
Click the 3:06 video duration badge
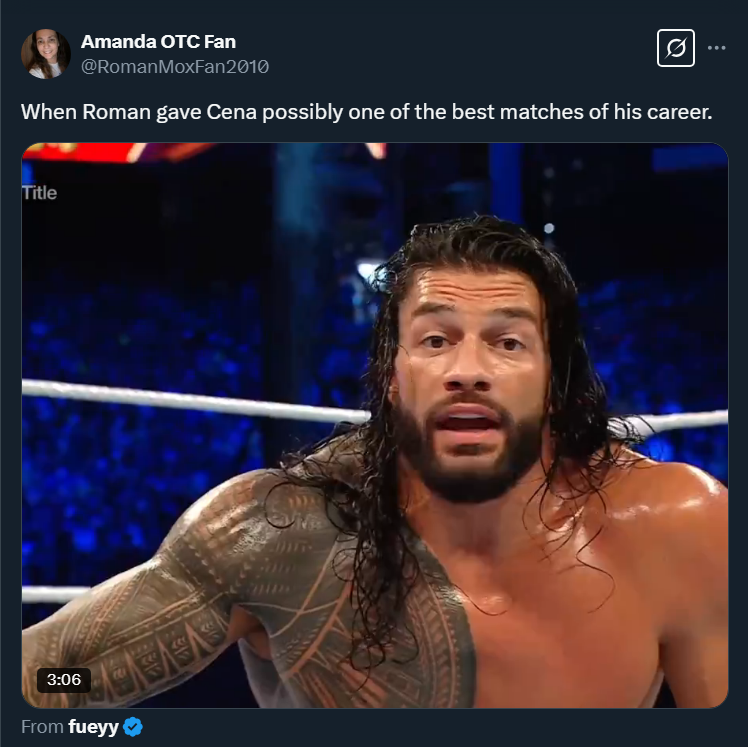[64, 679]
